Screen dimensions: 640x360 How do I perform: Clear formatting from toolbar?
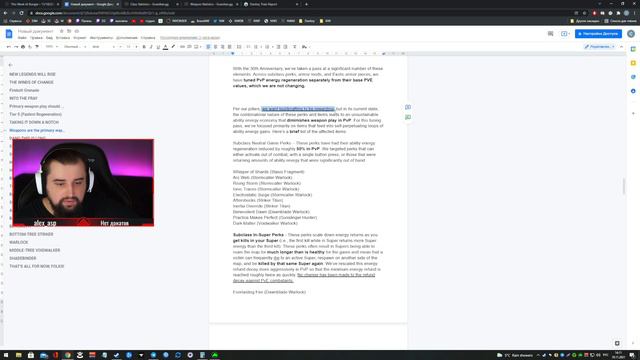(x=294, y=47)
